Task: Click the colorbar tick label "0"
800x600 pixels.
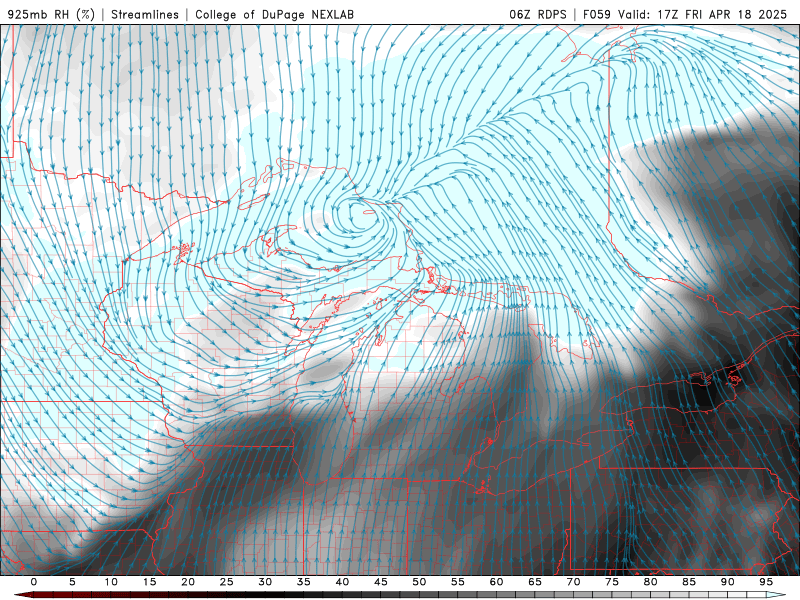Action: pos(34,582)
